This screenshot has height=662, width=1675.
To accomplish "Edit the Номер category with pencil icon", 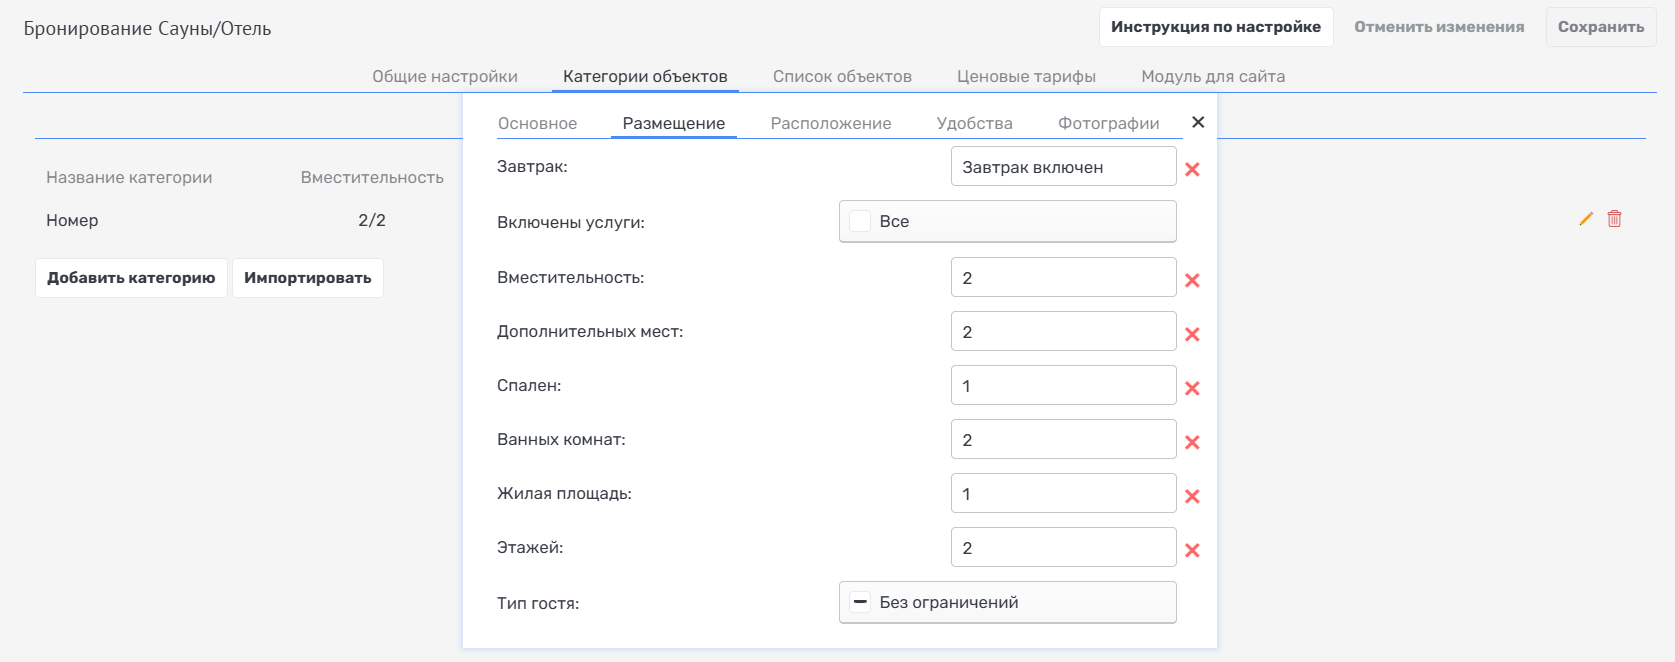I will pos(1586,219).
